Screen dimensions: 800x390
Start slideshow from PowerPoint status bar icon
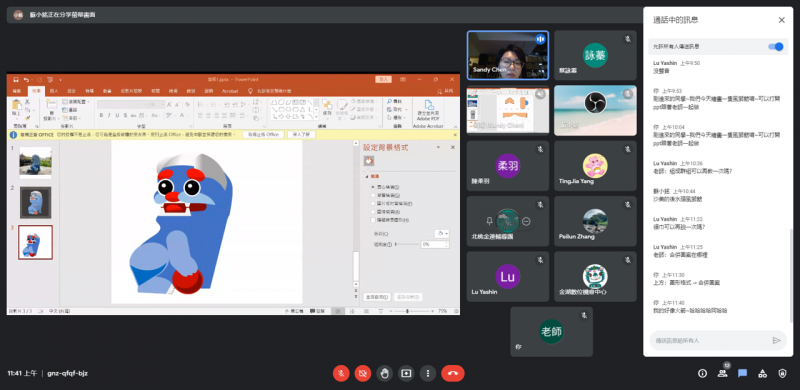pos(381,311)
